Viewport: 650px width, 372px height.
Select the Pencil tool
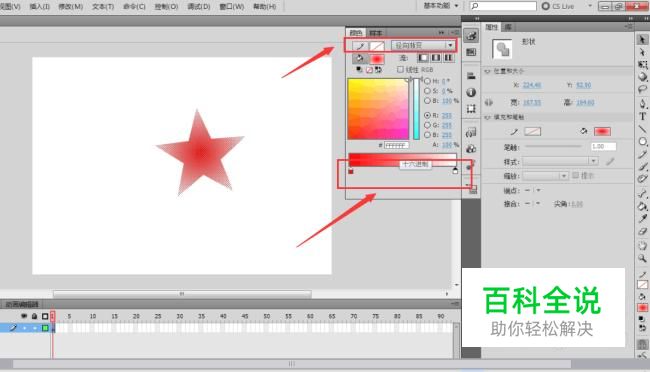coord(642,154)
